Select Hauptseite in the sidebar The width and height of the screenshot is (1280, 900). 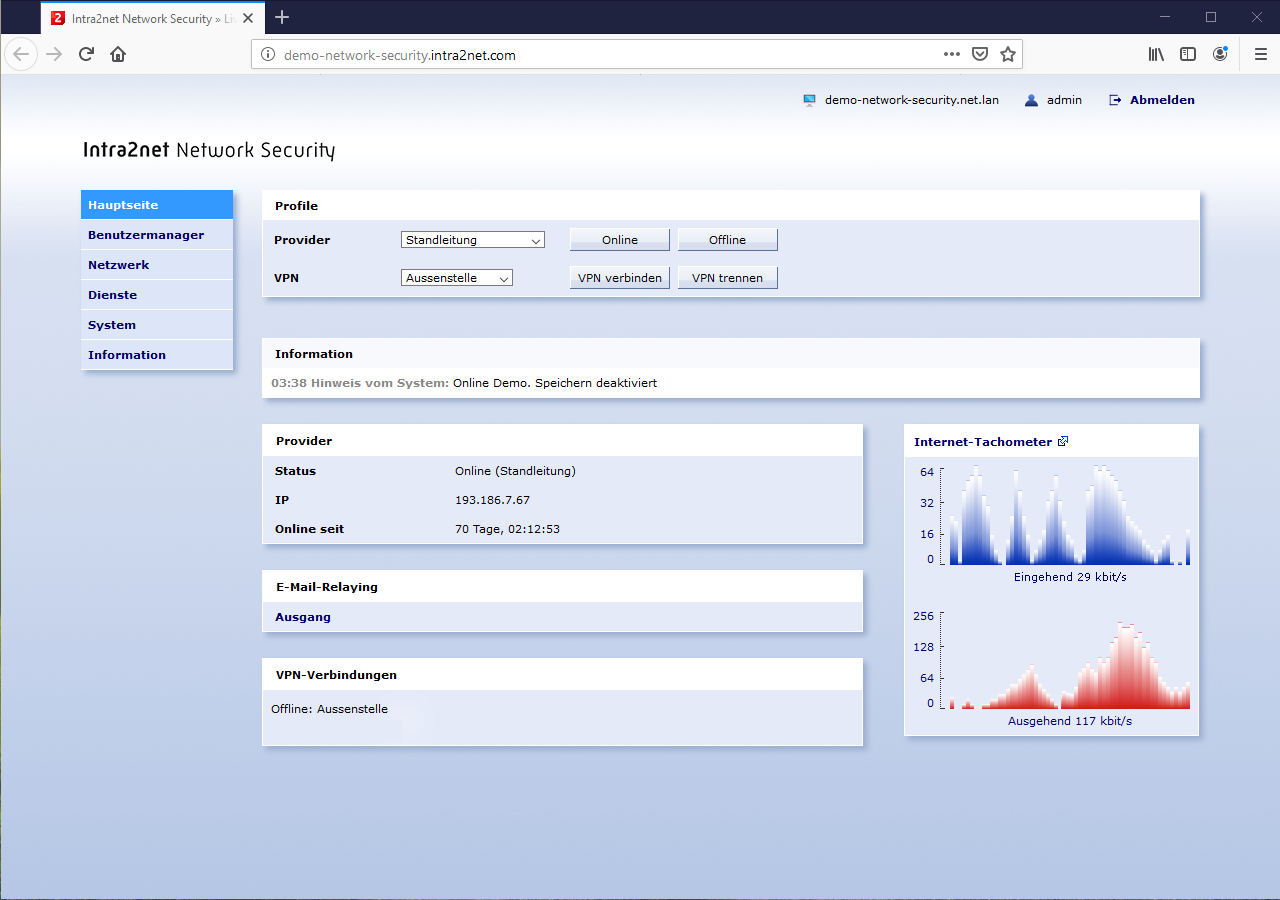(157, 205)
